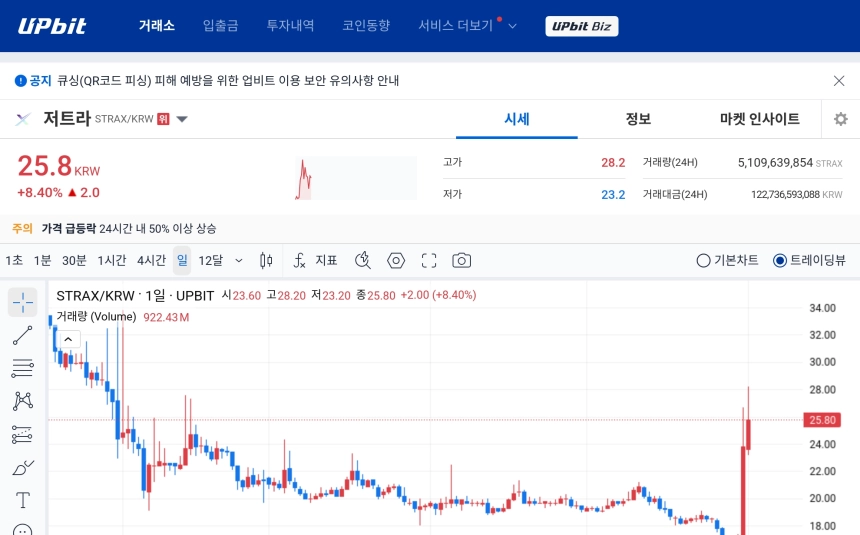Select the brush drawing tool
Image resolution: width=860 pixels, height=535 pixels.
coord(22,468)
